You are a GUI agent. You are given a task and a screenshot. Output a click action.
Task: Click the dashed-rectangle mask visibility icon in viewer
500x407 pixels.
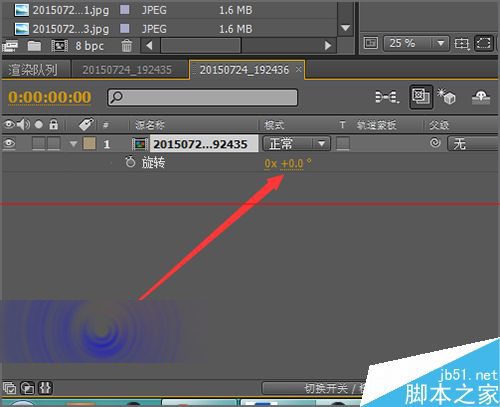coord(484,43)
